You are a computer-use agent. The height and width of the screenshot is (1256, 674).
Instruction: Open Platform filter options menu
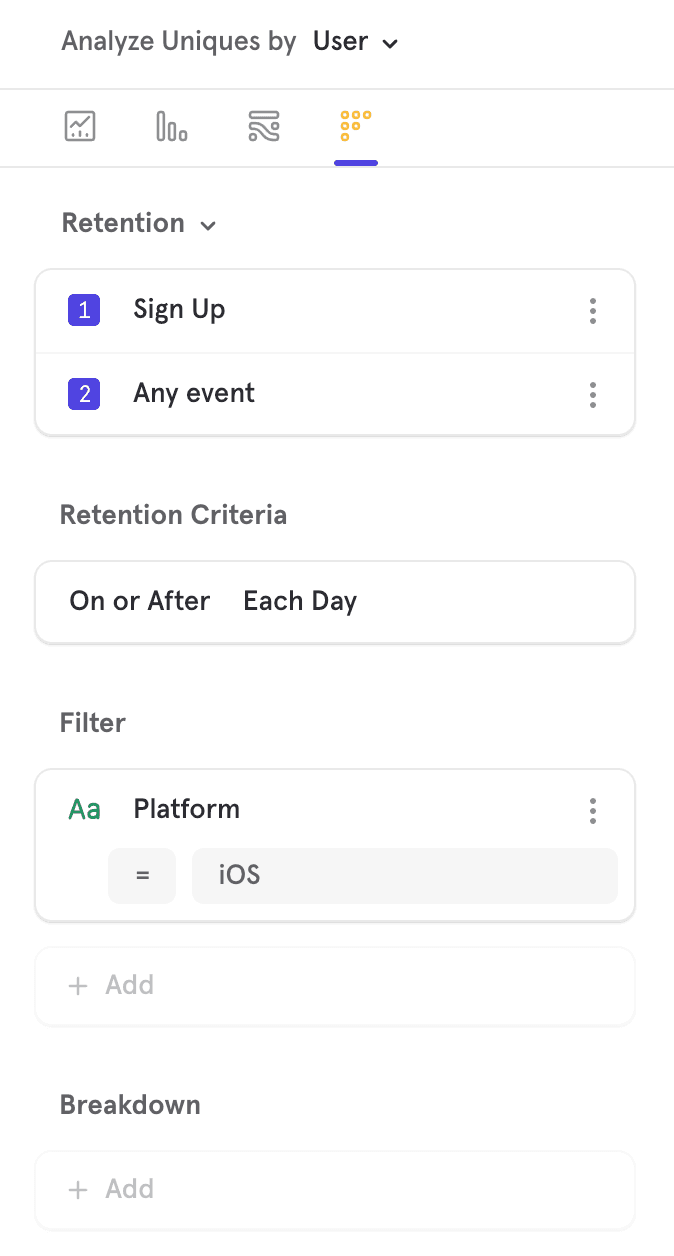pos(593,810)
